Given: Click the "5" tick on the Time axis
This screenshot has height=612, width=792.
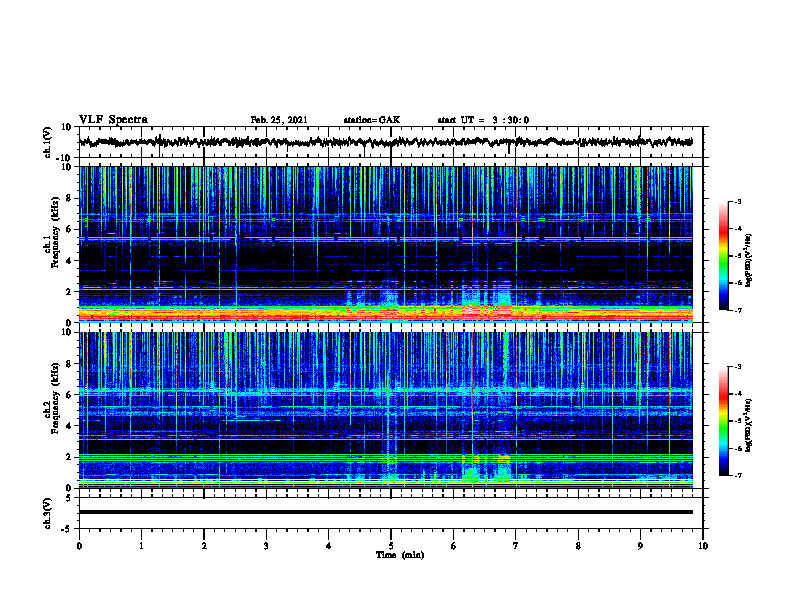Looking at the screenshot, I should 391,546.
